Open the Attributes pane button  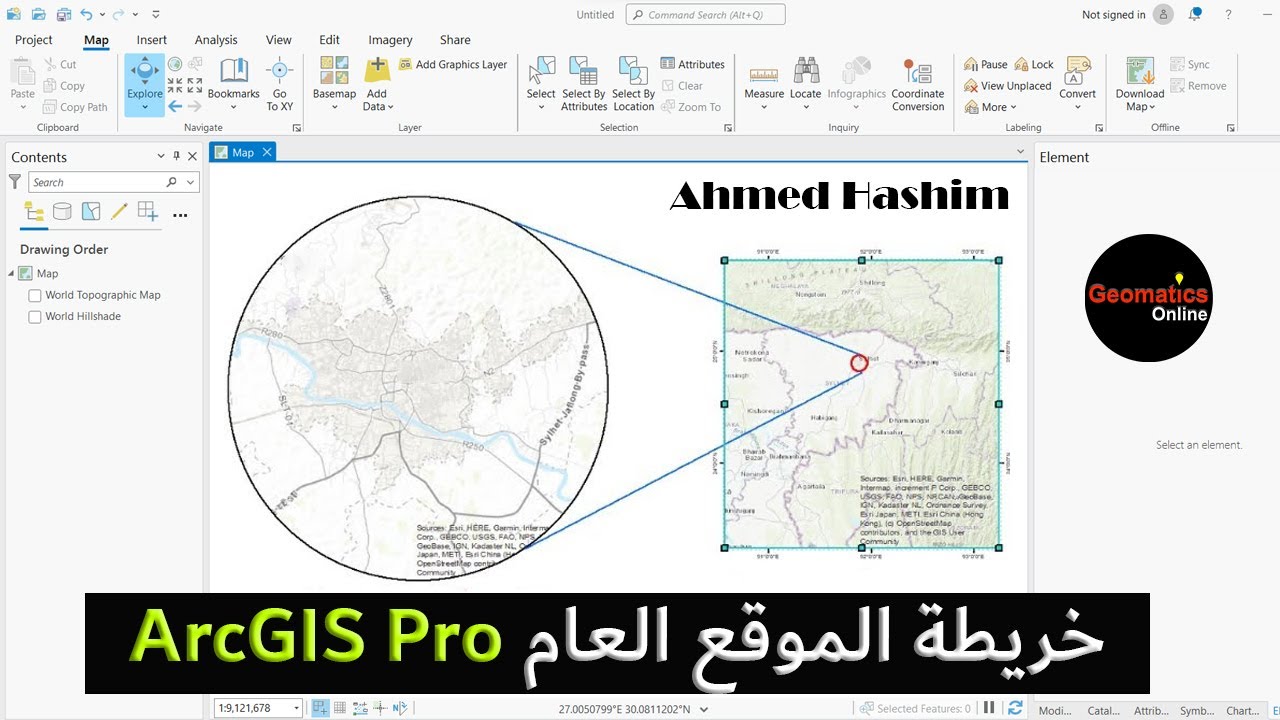693,64
